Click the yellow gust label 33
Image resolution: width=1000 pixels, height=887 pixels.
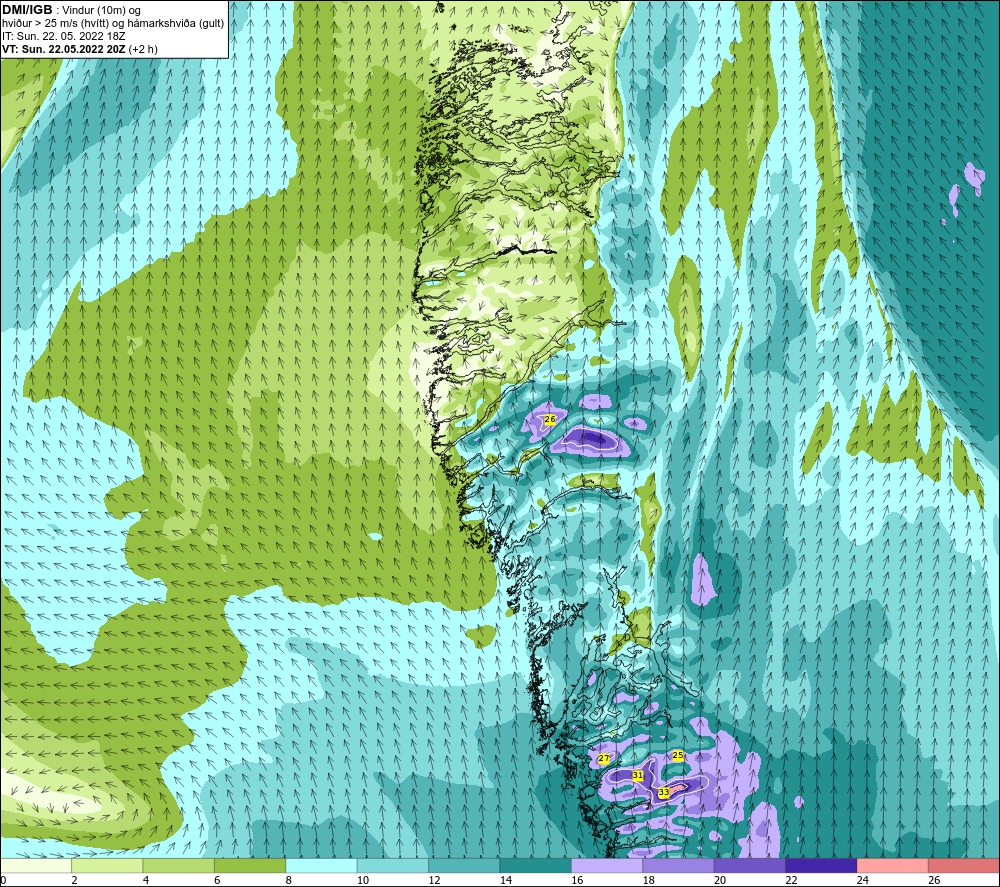pyautogui.click(x=664, y=792)
